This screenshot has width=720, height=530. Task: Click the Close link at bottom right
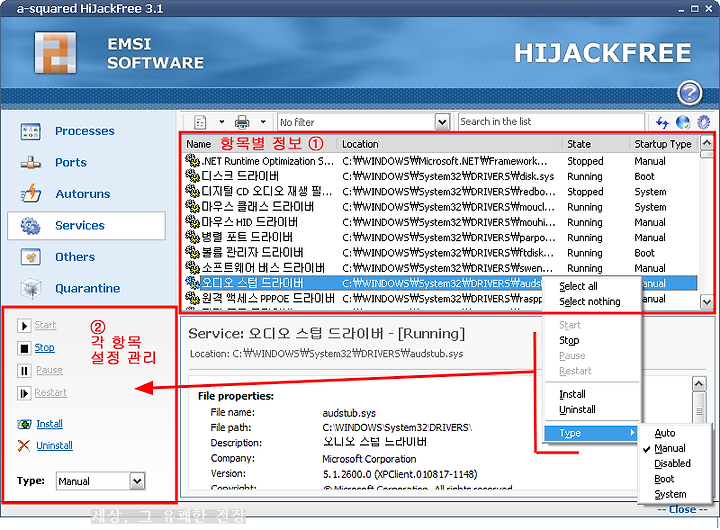coord(682,509)
